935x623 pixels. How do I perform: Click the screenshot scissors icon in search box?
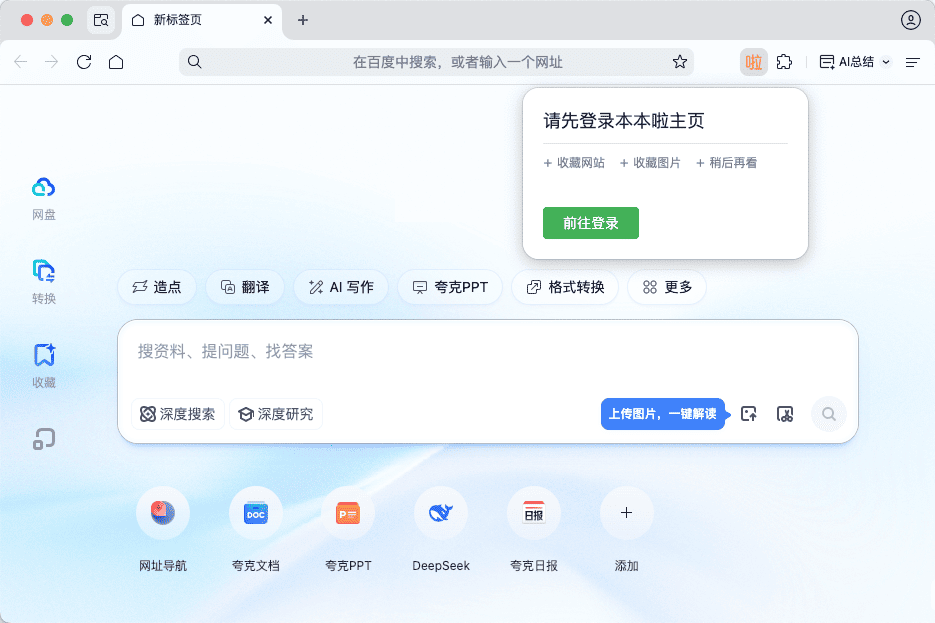pos(785,414)
